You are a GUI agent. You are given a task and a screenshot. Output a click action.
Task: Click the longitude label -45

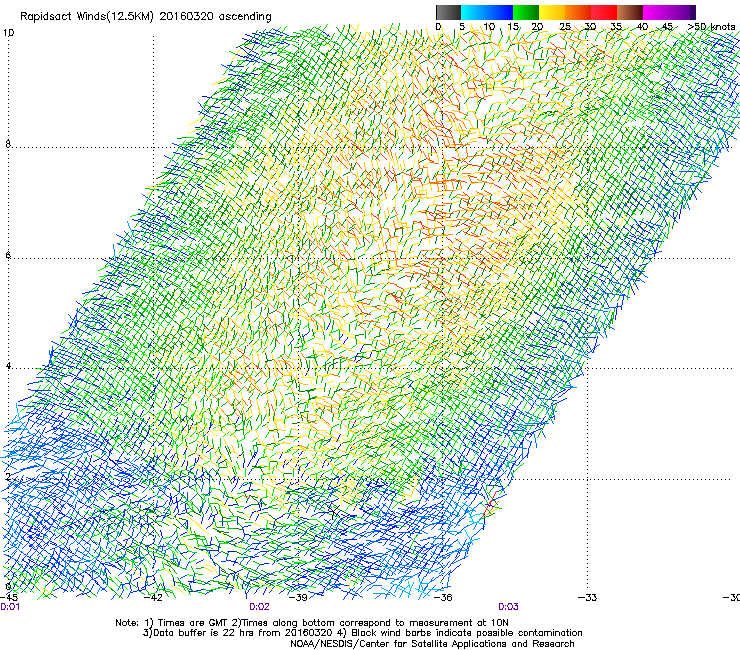(x=8, y=598)
